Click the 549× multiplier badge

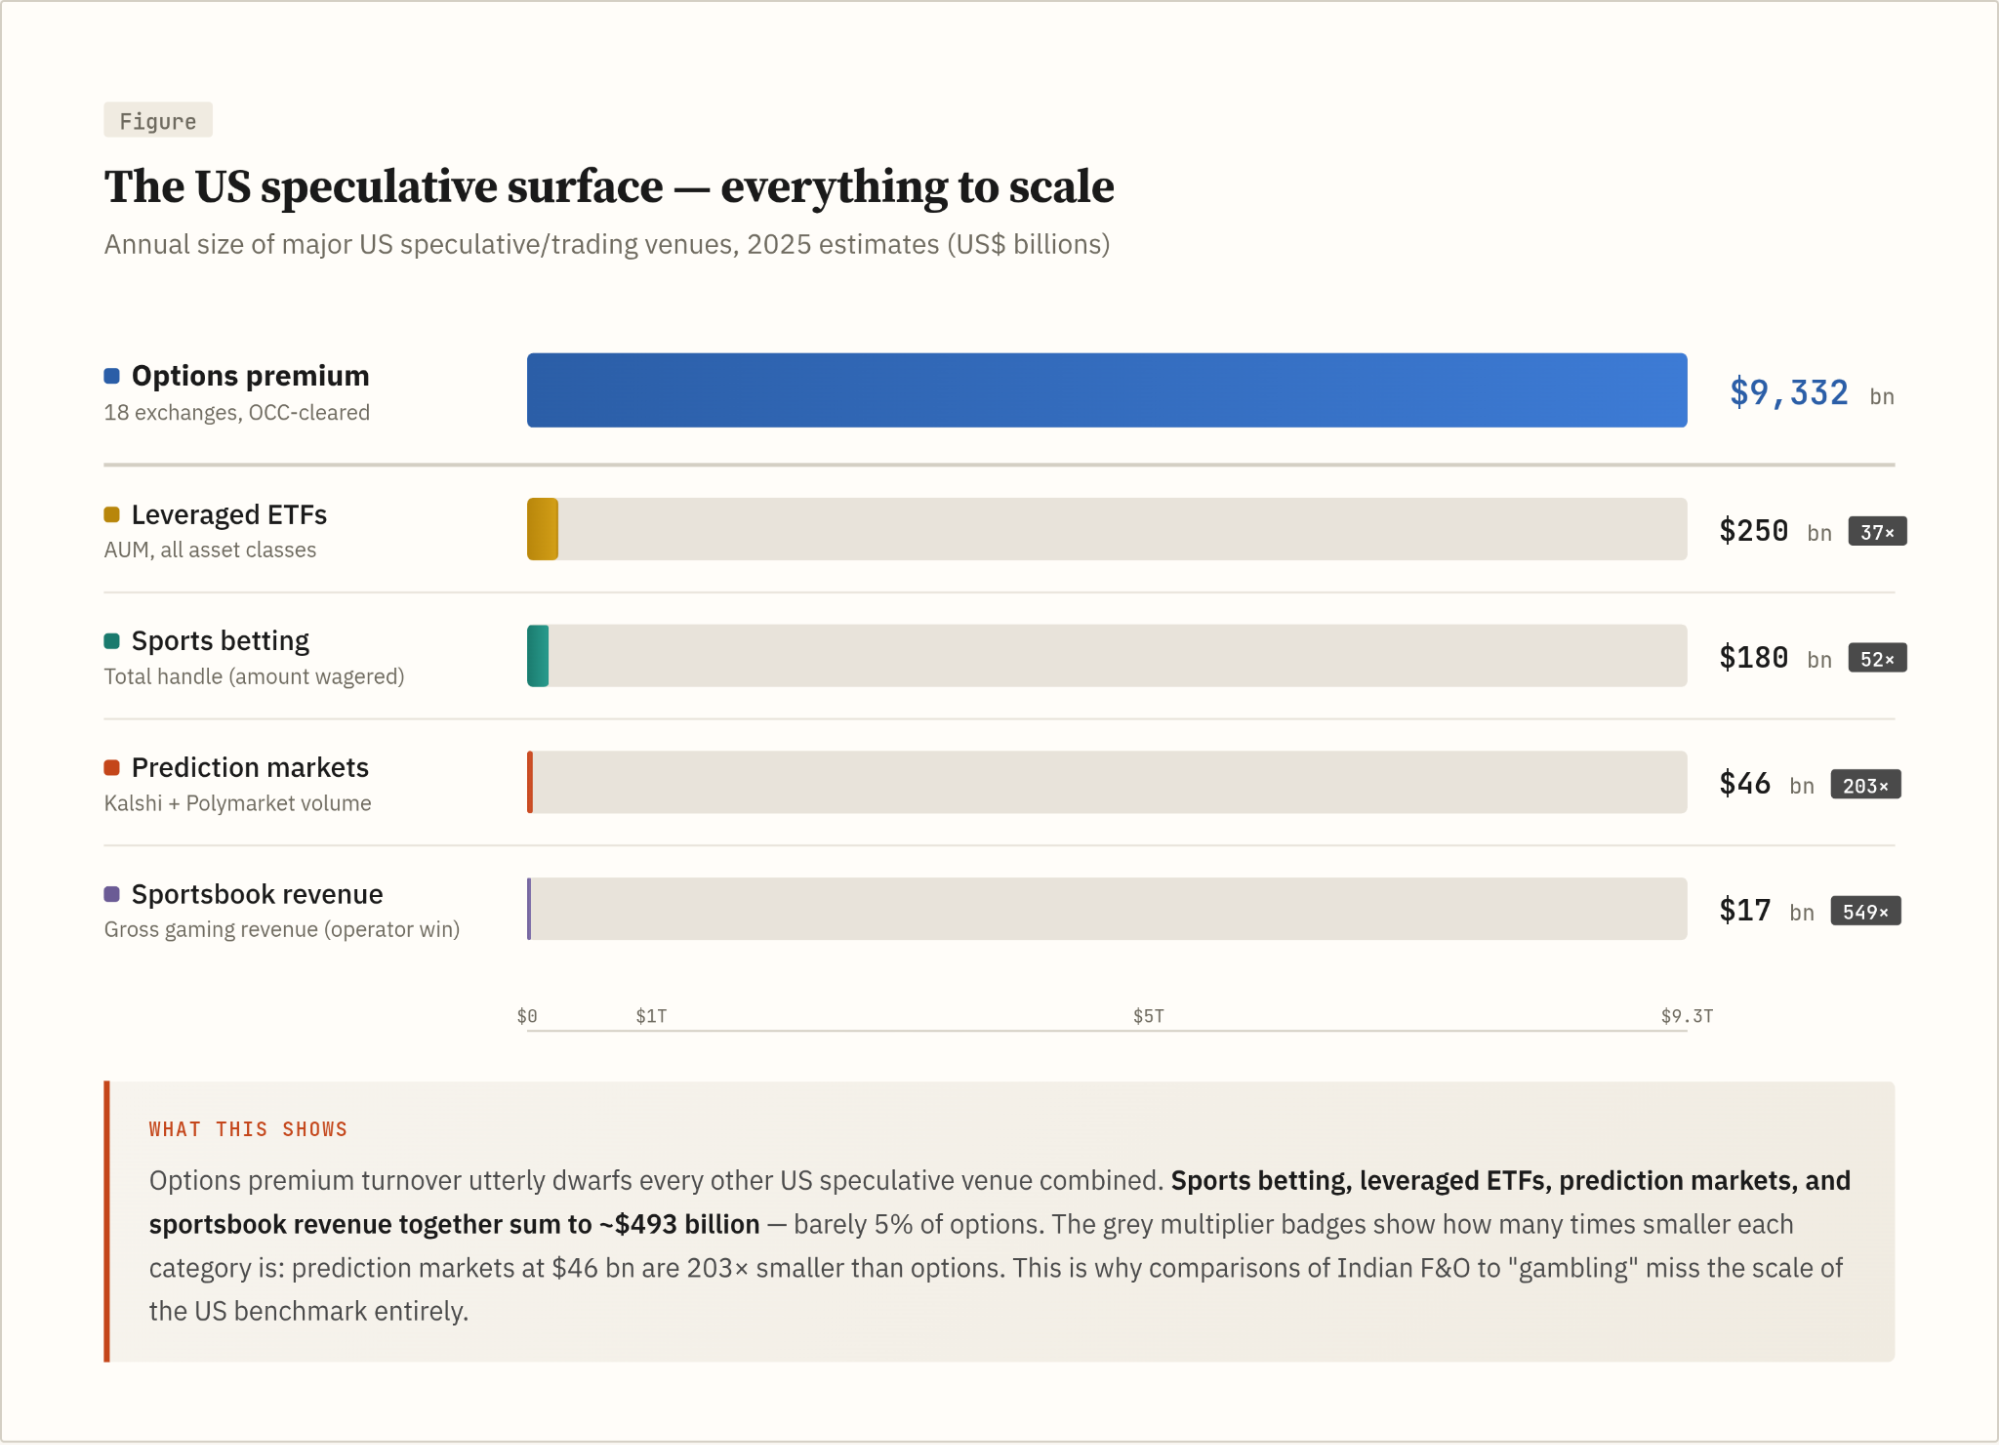coord(1864,912)
